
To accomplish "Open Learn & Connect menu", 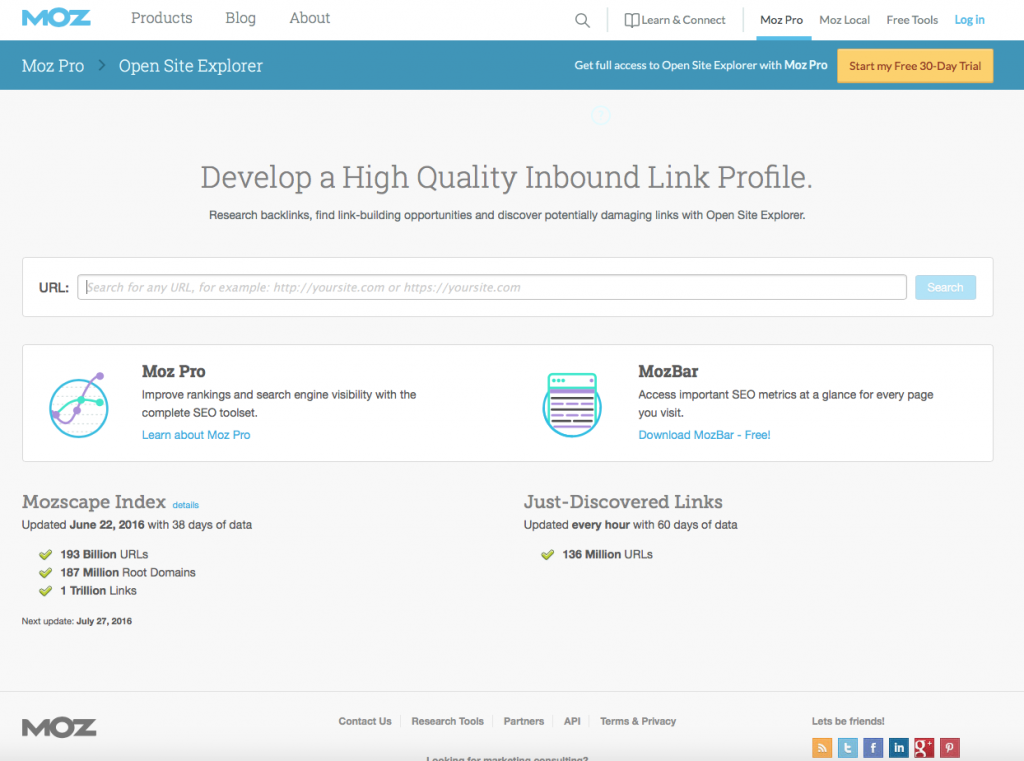I will 675,20.
